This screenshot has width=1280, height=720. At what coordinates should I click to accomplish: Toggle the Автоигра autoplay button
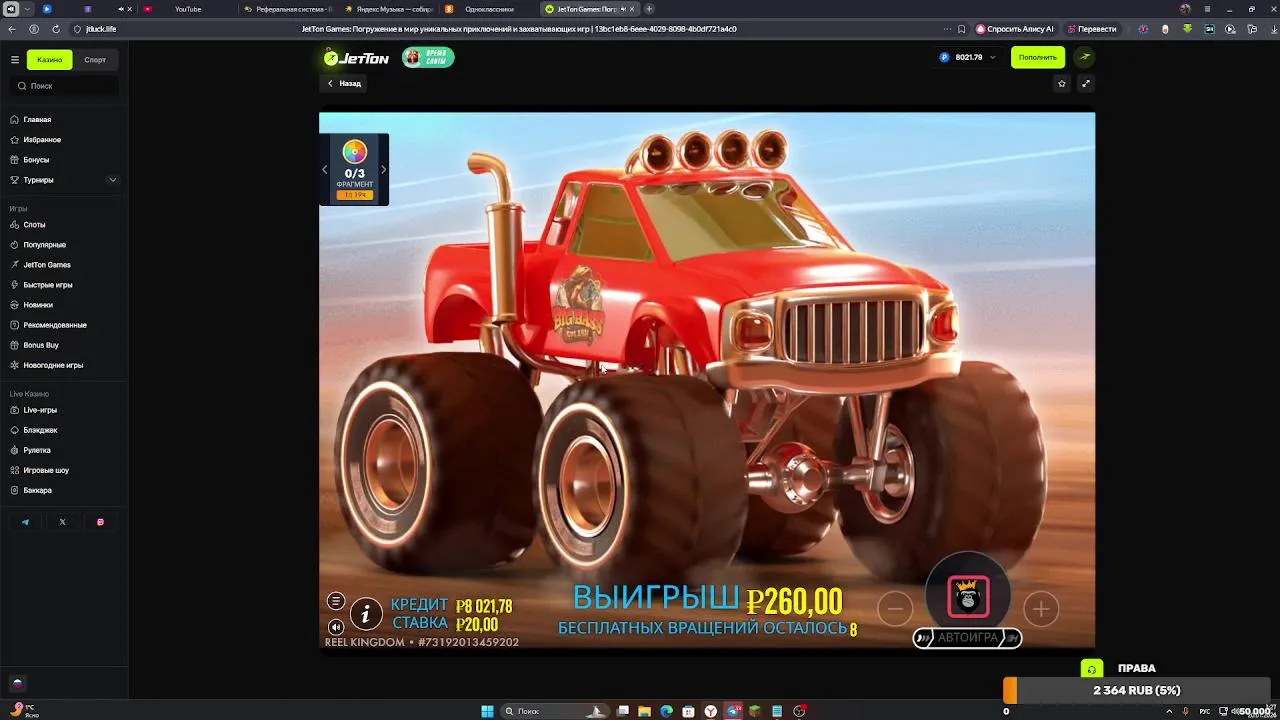coord(968,638)
